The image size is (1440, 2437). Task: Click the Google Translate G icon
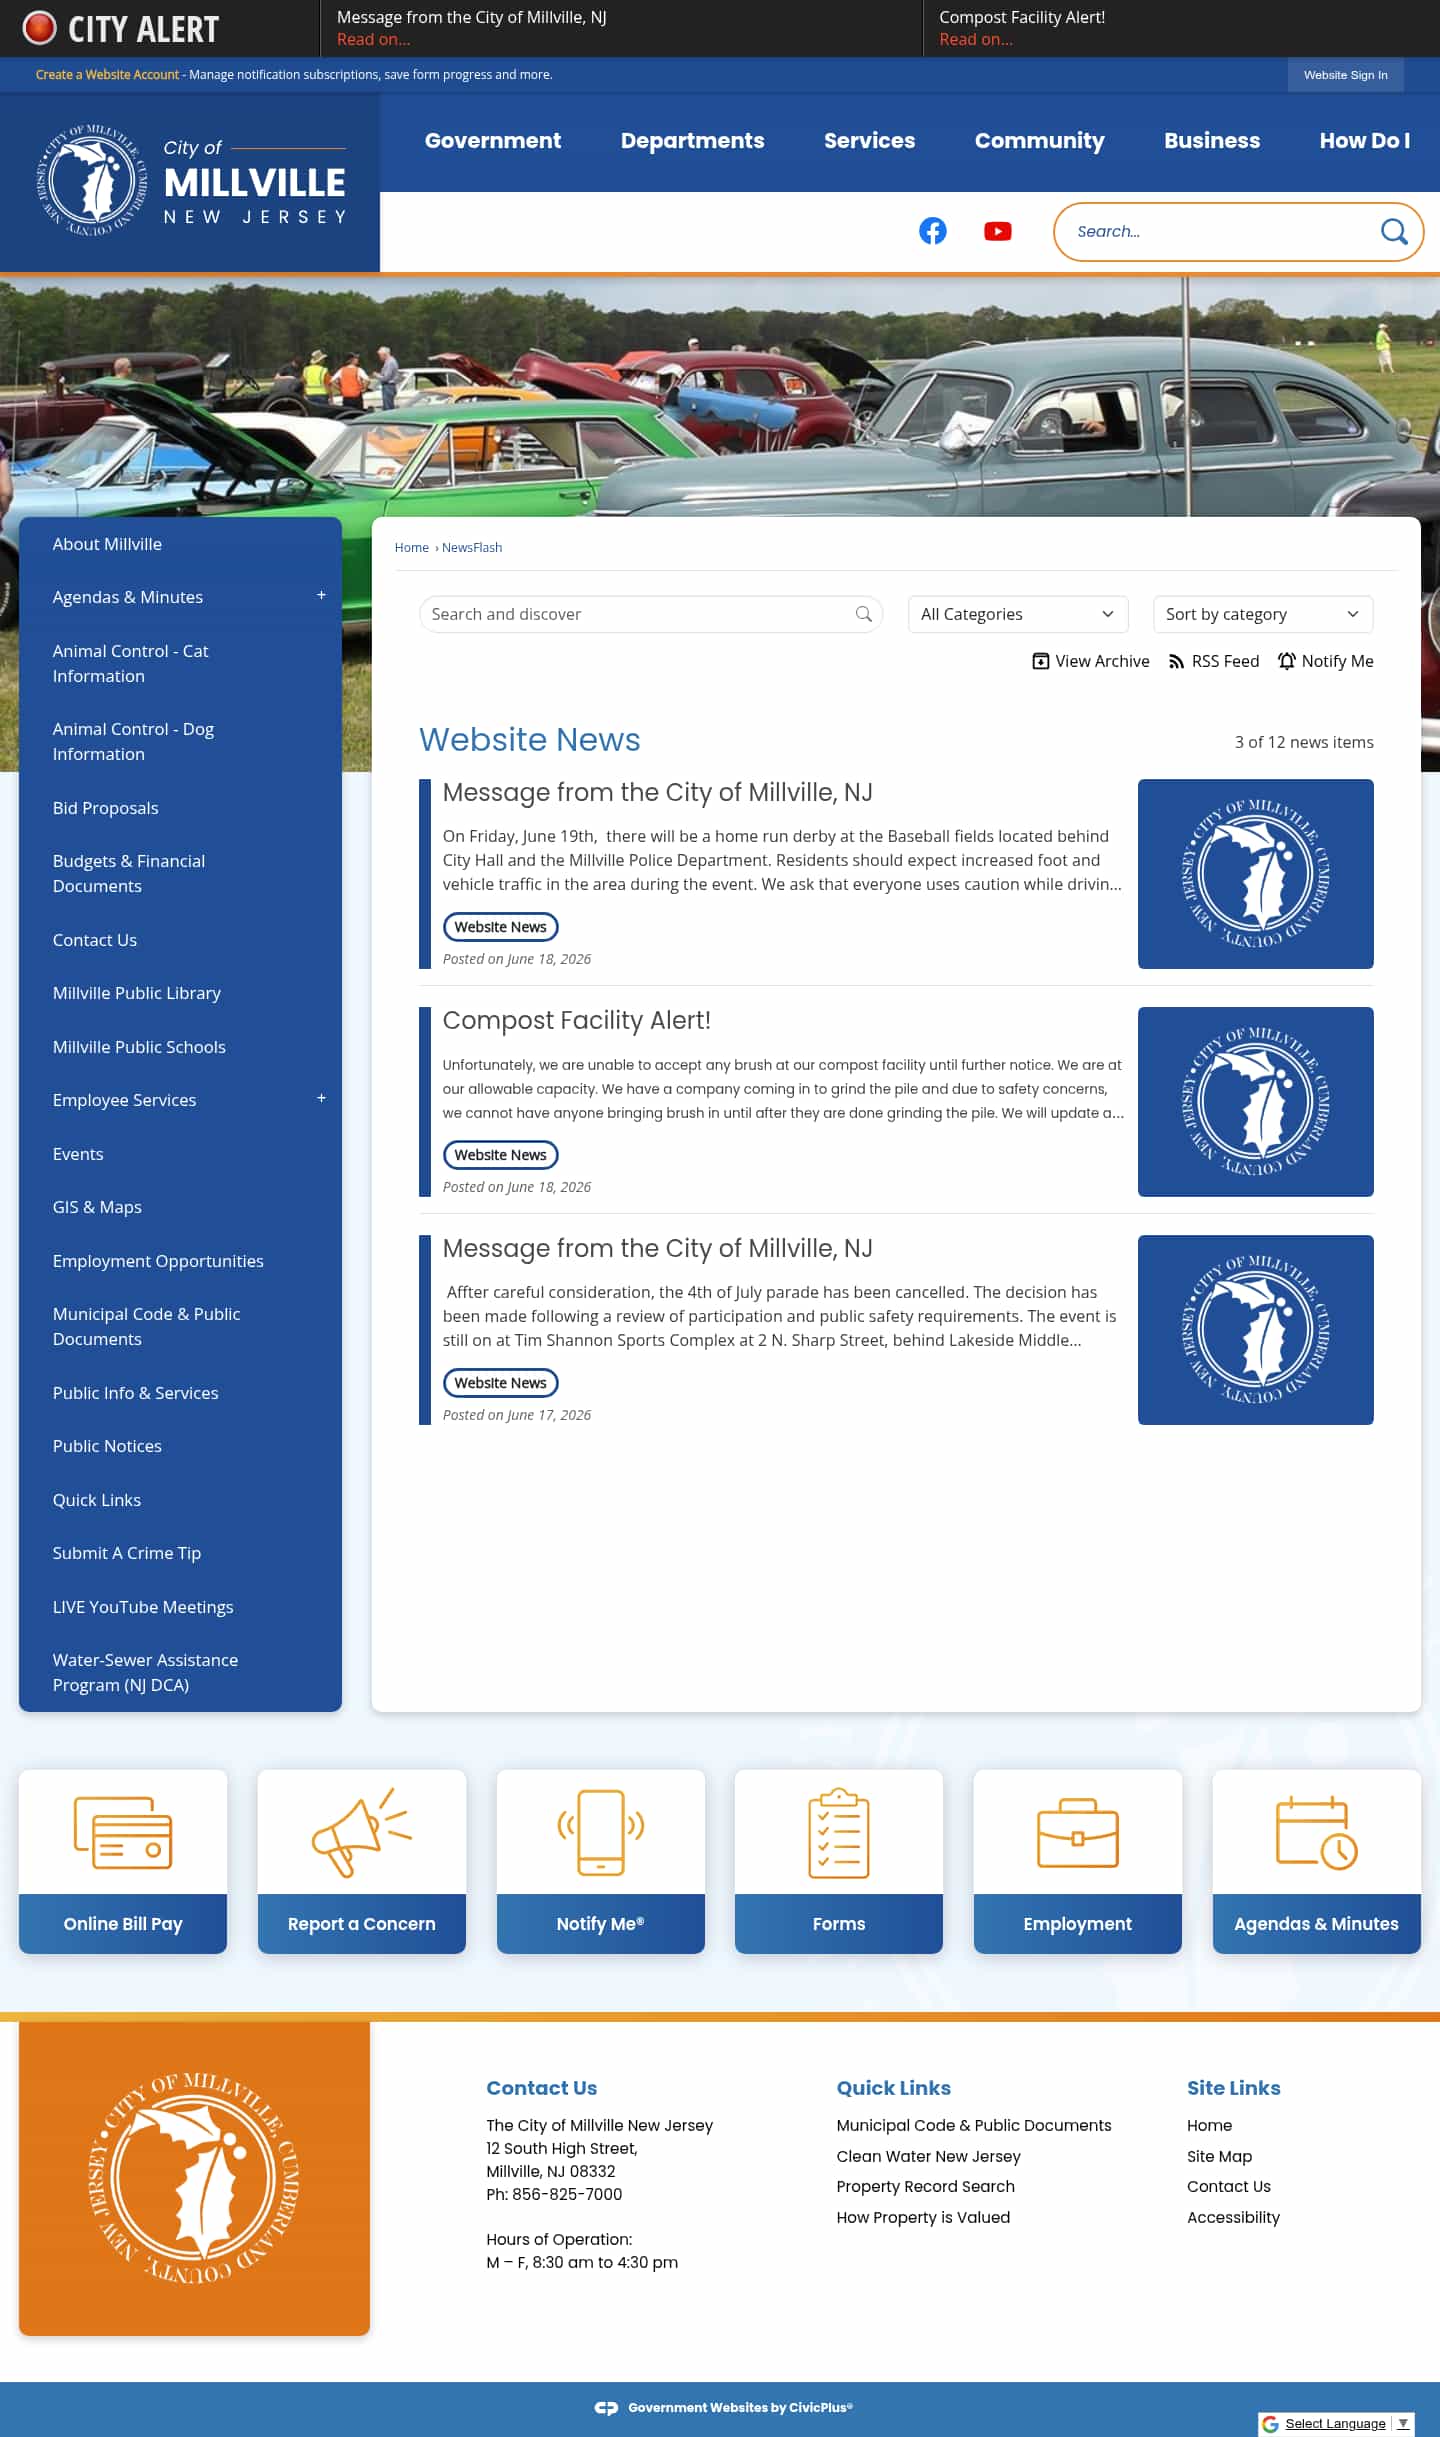point(1270,2424)
